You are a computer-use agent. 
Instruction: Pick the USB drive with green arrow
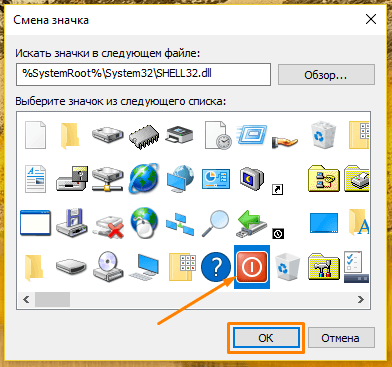252,223
